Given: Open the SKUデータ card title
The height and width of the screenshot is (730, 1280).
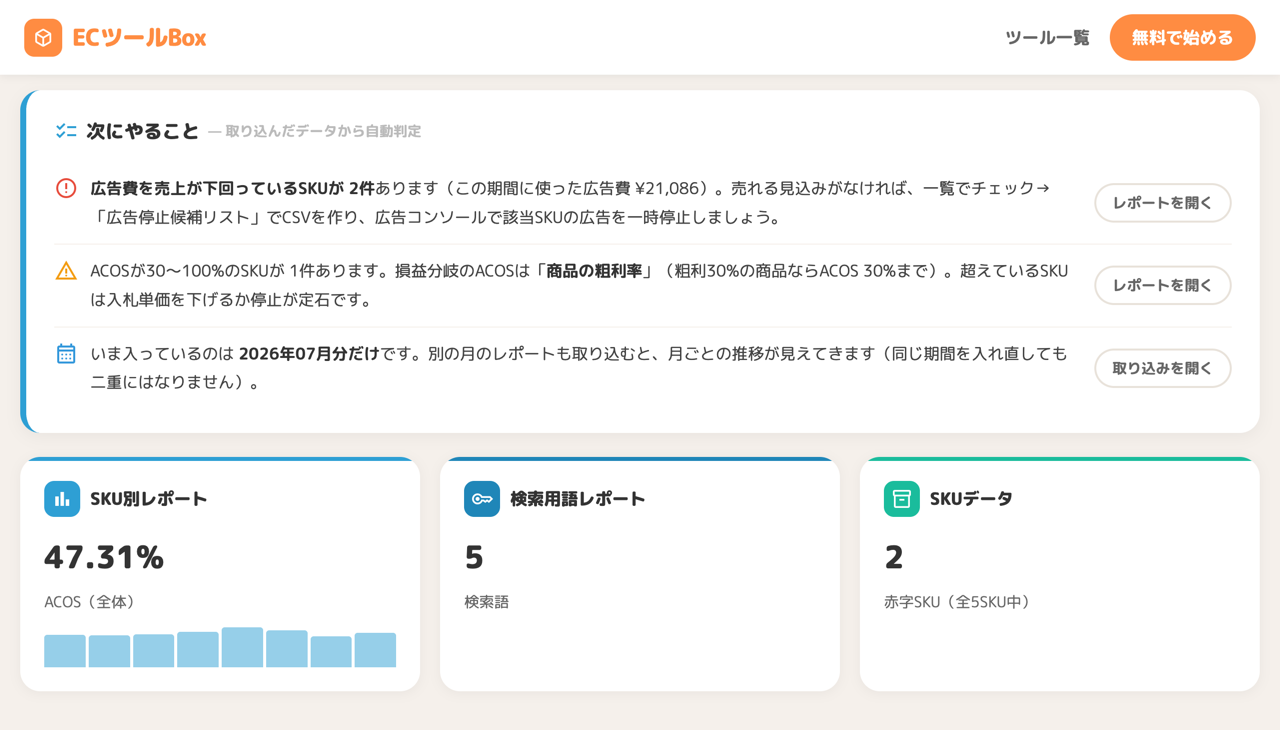Looking at the screenshot, I should [971, 499].
